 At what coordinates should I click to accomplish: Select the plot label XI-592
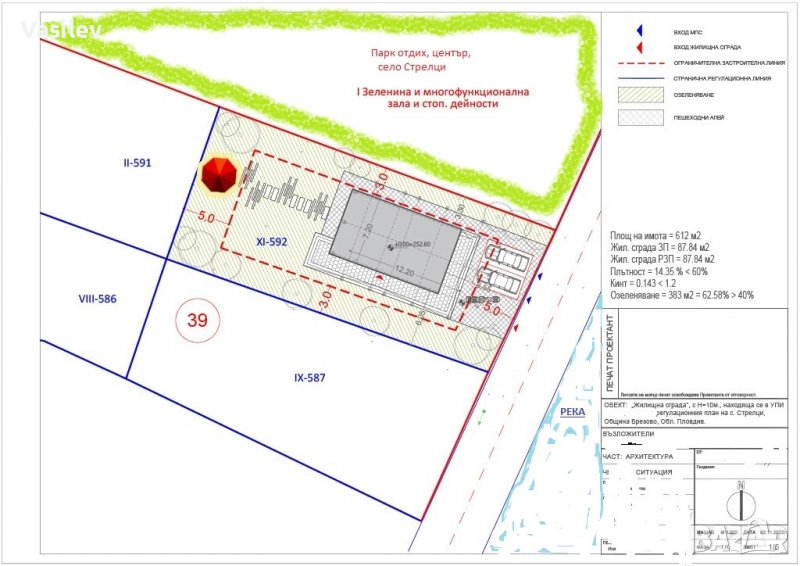(271, 241)
